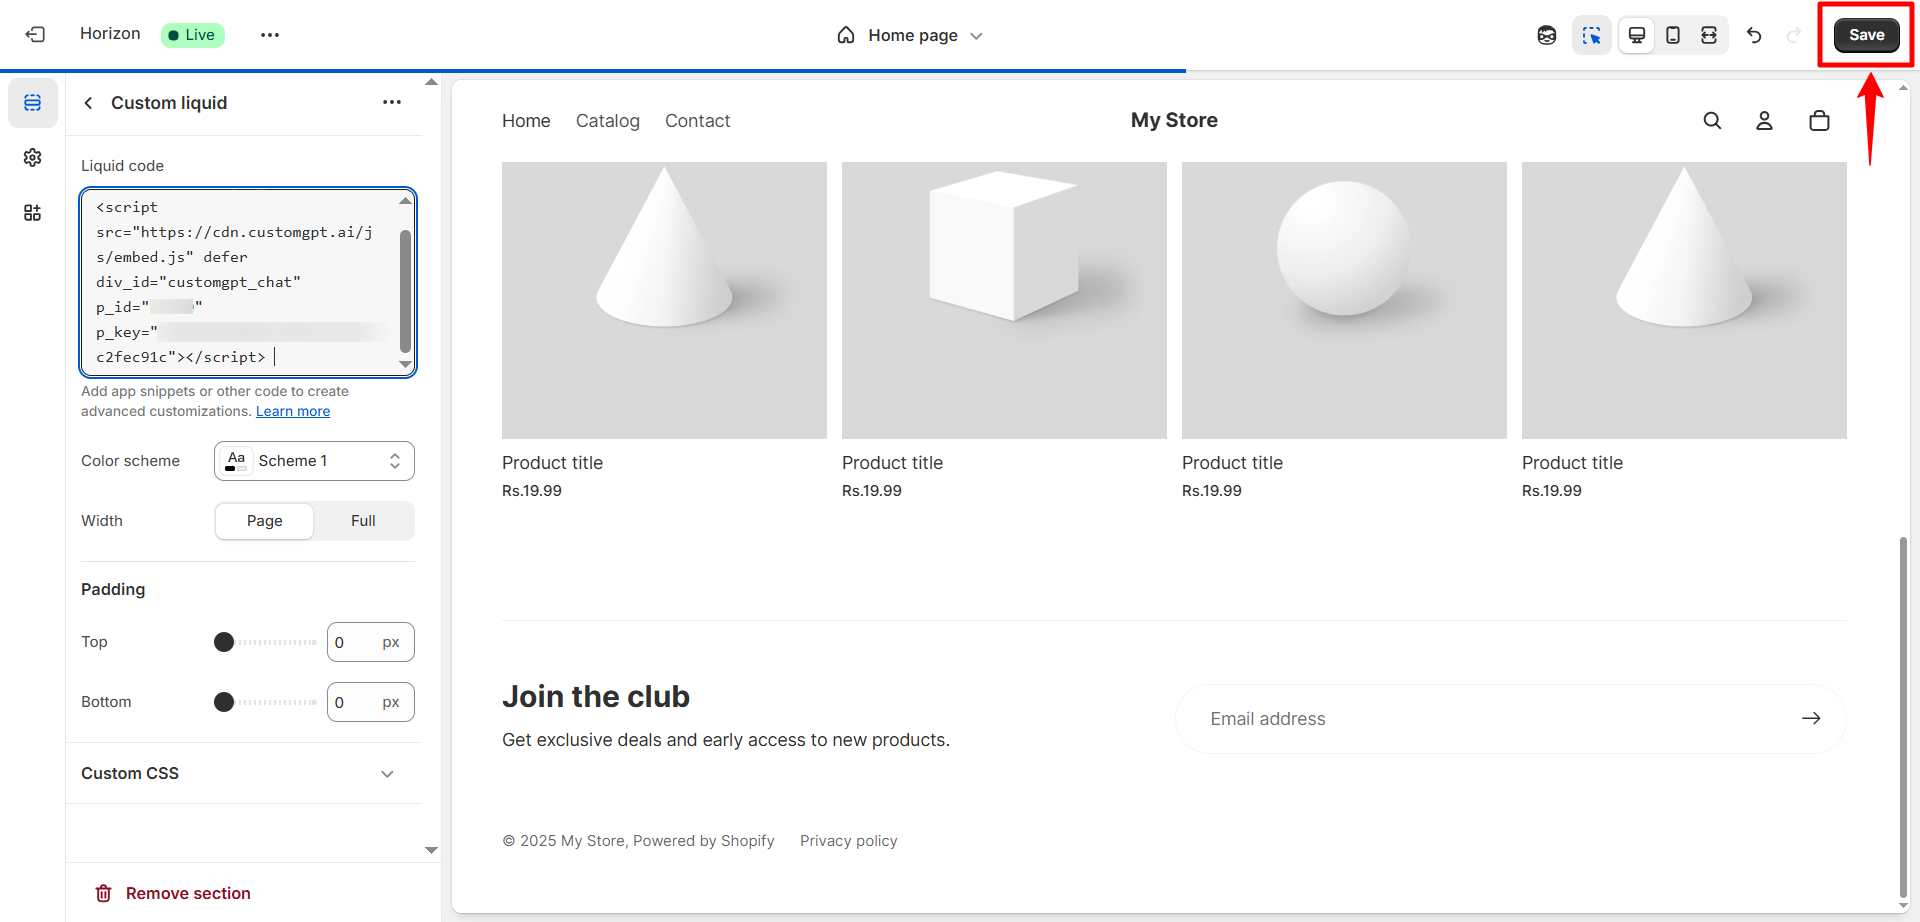Click the settings panel scroll-down arrow
Viewport: 1920px width, 922px height.
tap(432, 850)
